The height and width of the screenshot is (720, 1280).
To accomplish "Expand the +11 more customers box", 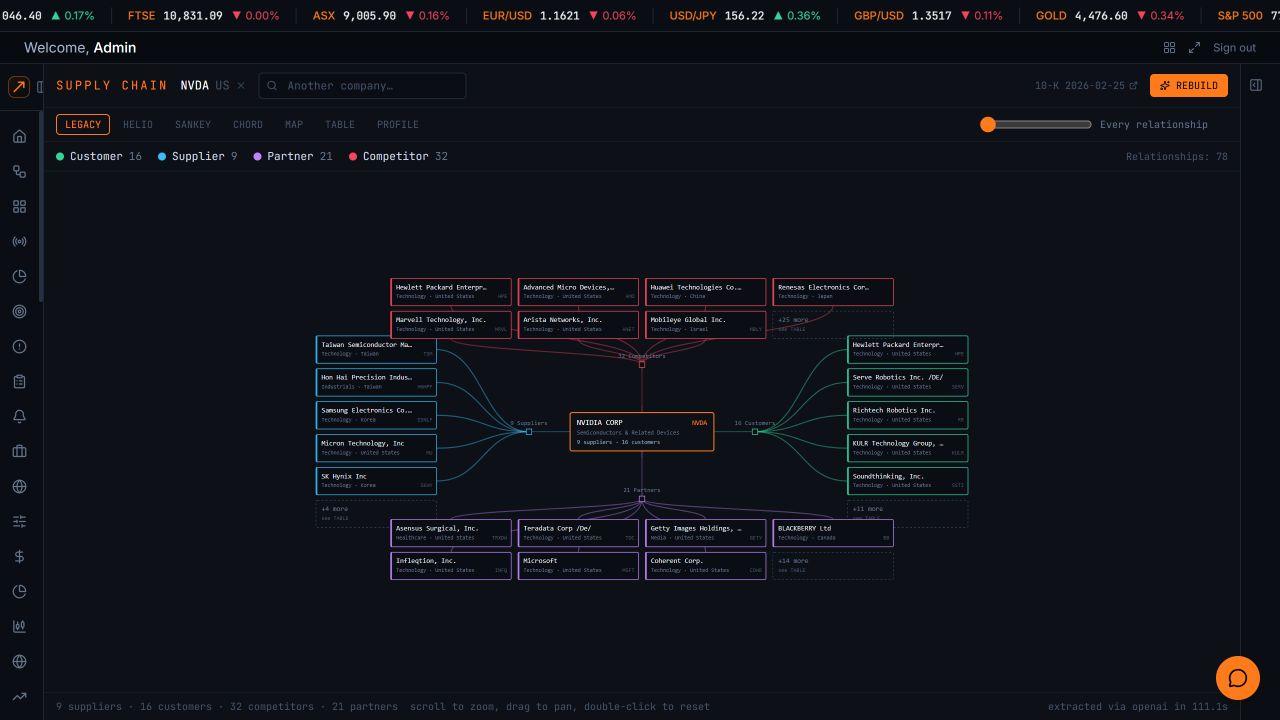I will [x=908, y=514].
